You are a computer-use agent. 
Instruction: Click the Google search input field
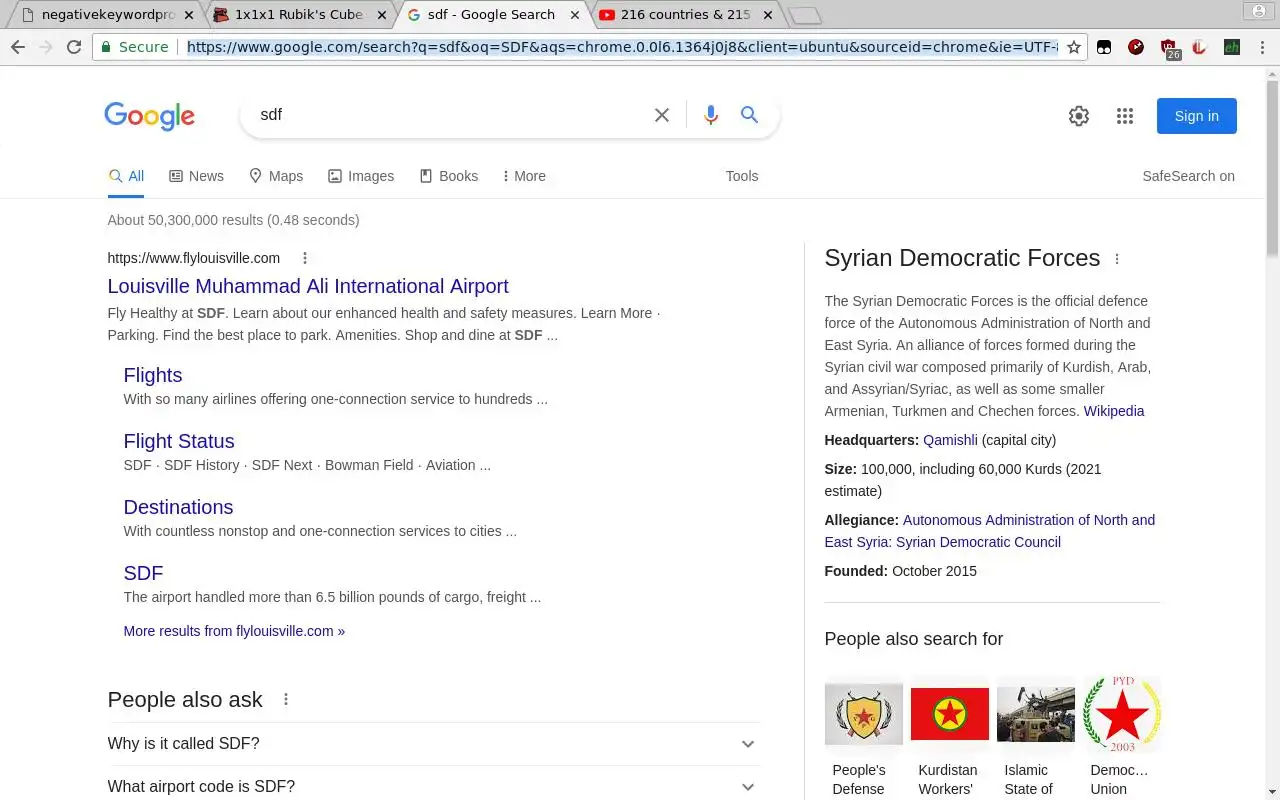click(450, 115)
